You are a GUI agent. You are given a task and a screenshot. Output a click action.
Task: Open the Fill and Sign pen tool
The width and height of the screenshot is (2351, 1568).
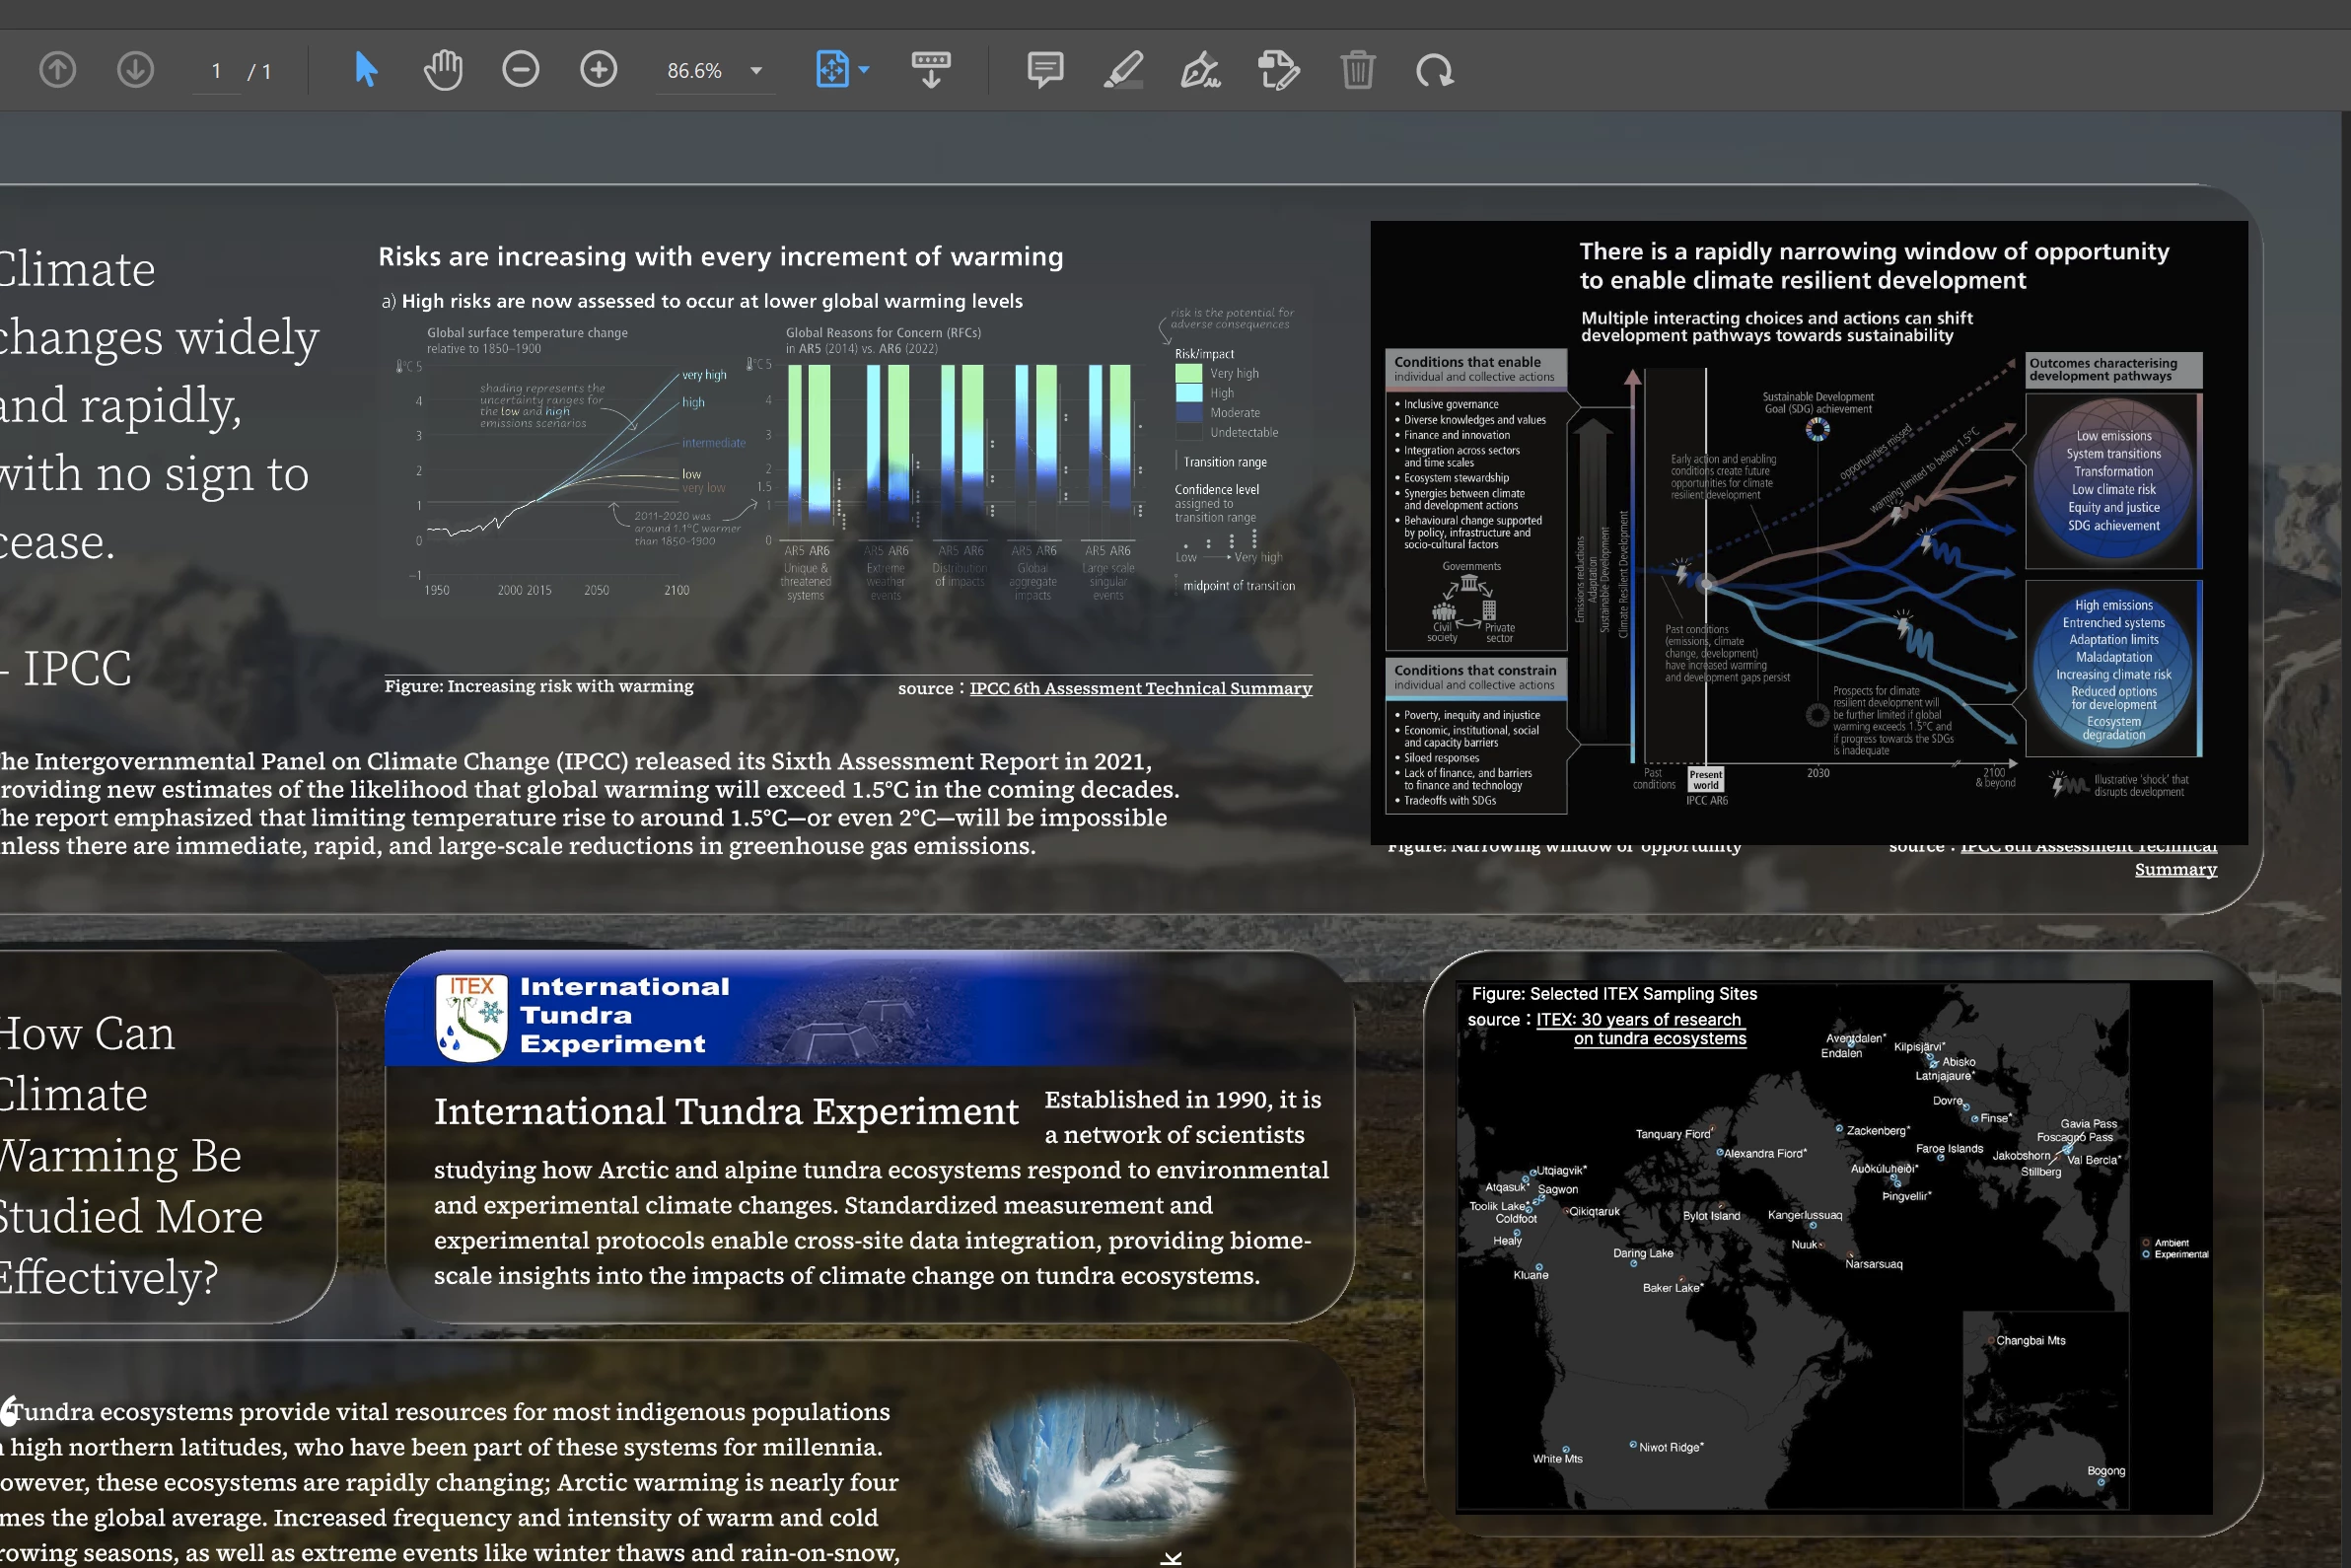pyautogui.click(x=1200, y=70)
